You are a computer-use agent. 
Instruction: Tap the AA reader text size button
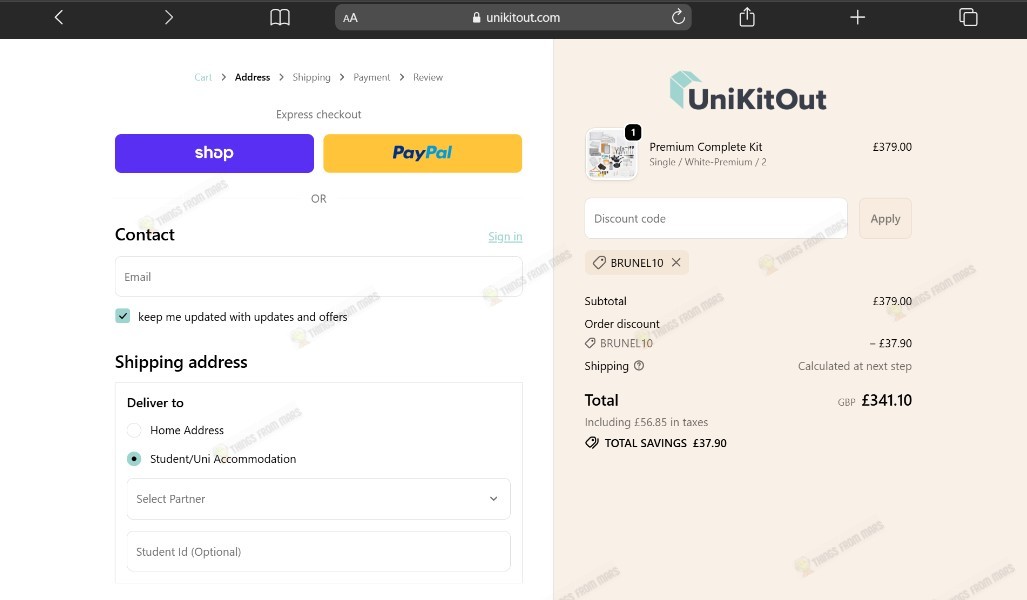tap(350, 18)
